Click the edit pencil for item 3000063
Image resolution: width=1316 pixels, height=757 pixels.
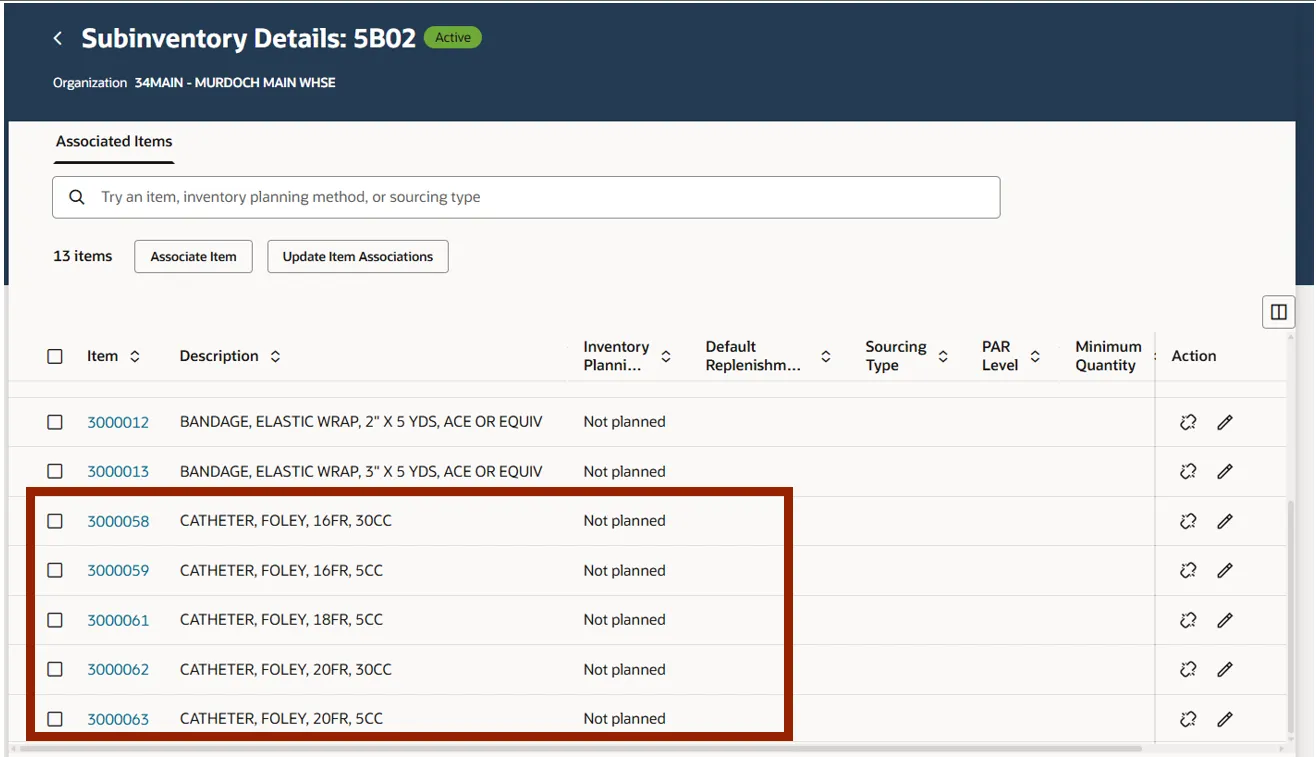[x=1225, y=718]
